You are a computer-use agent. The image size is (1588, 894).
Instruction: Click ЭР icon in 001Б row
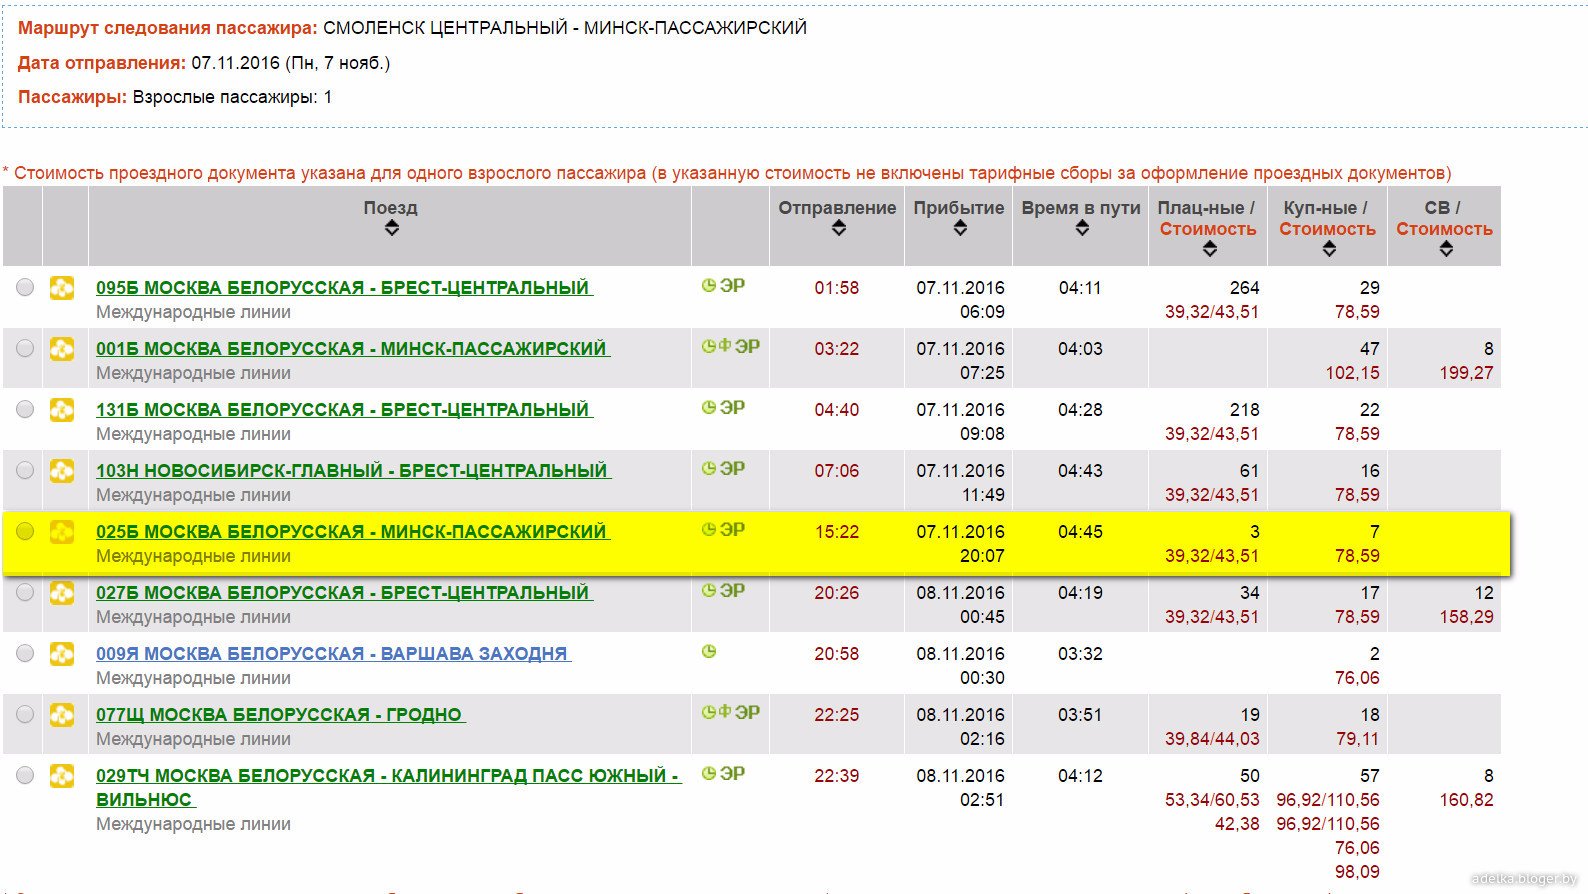[x=747, y=347]
